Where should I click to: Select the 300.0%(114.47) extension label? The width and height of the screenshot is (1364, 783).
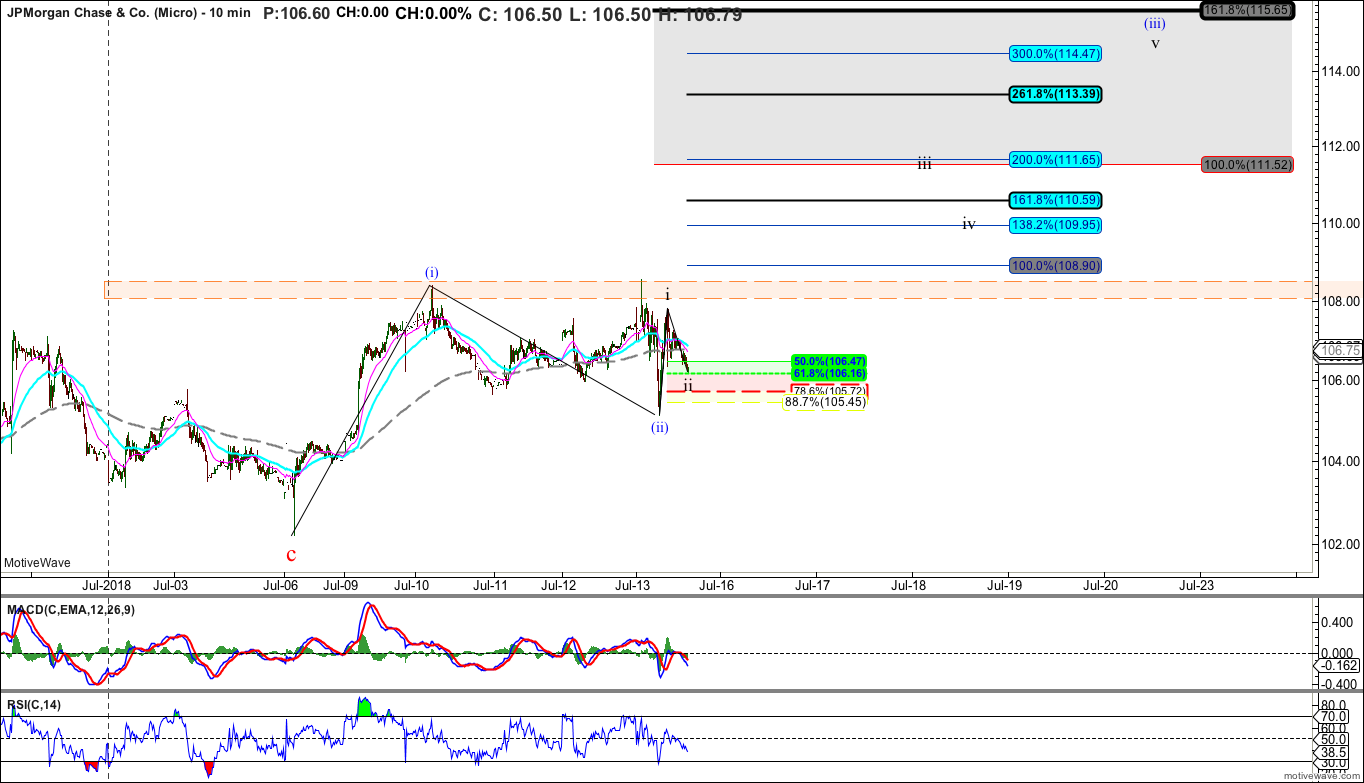tap(1055, 53)
